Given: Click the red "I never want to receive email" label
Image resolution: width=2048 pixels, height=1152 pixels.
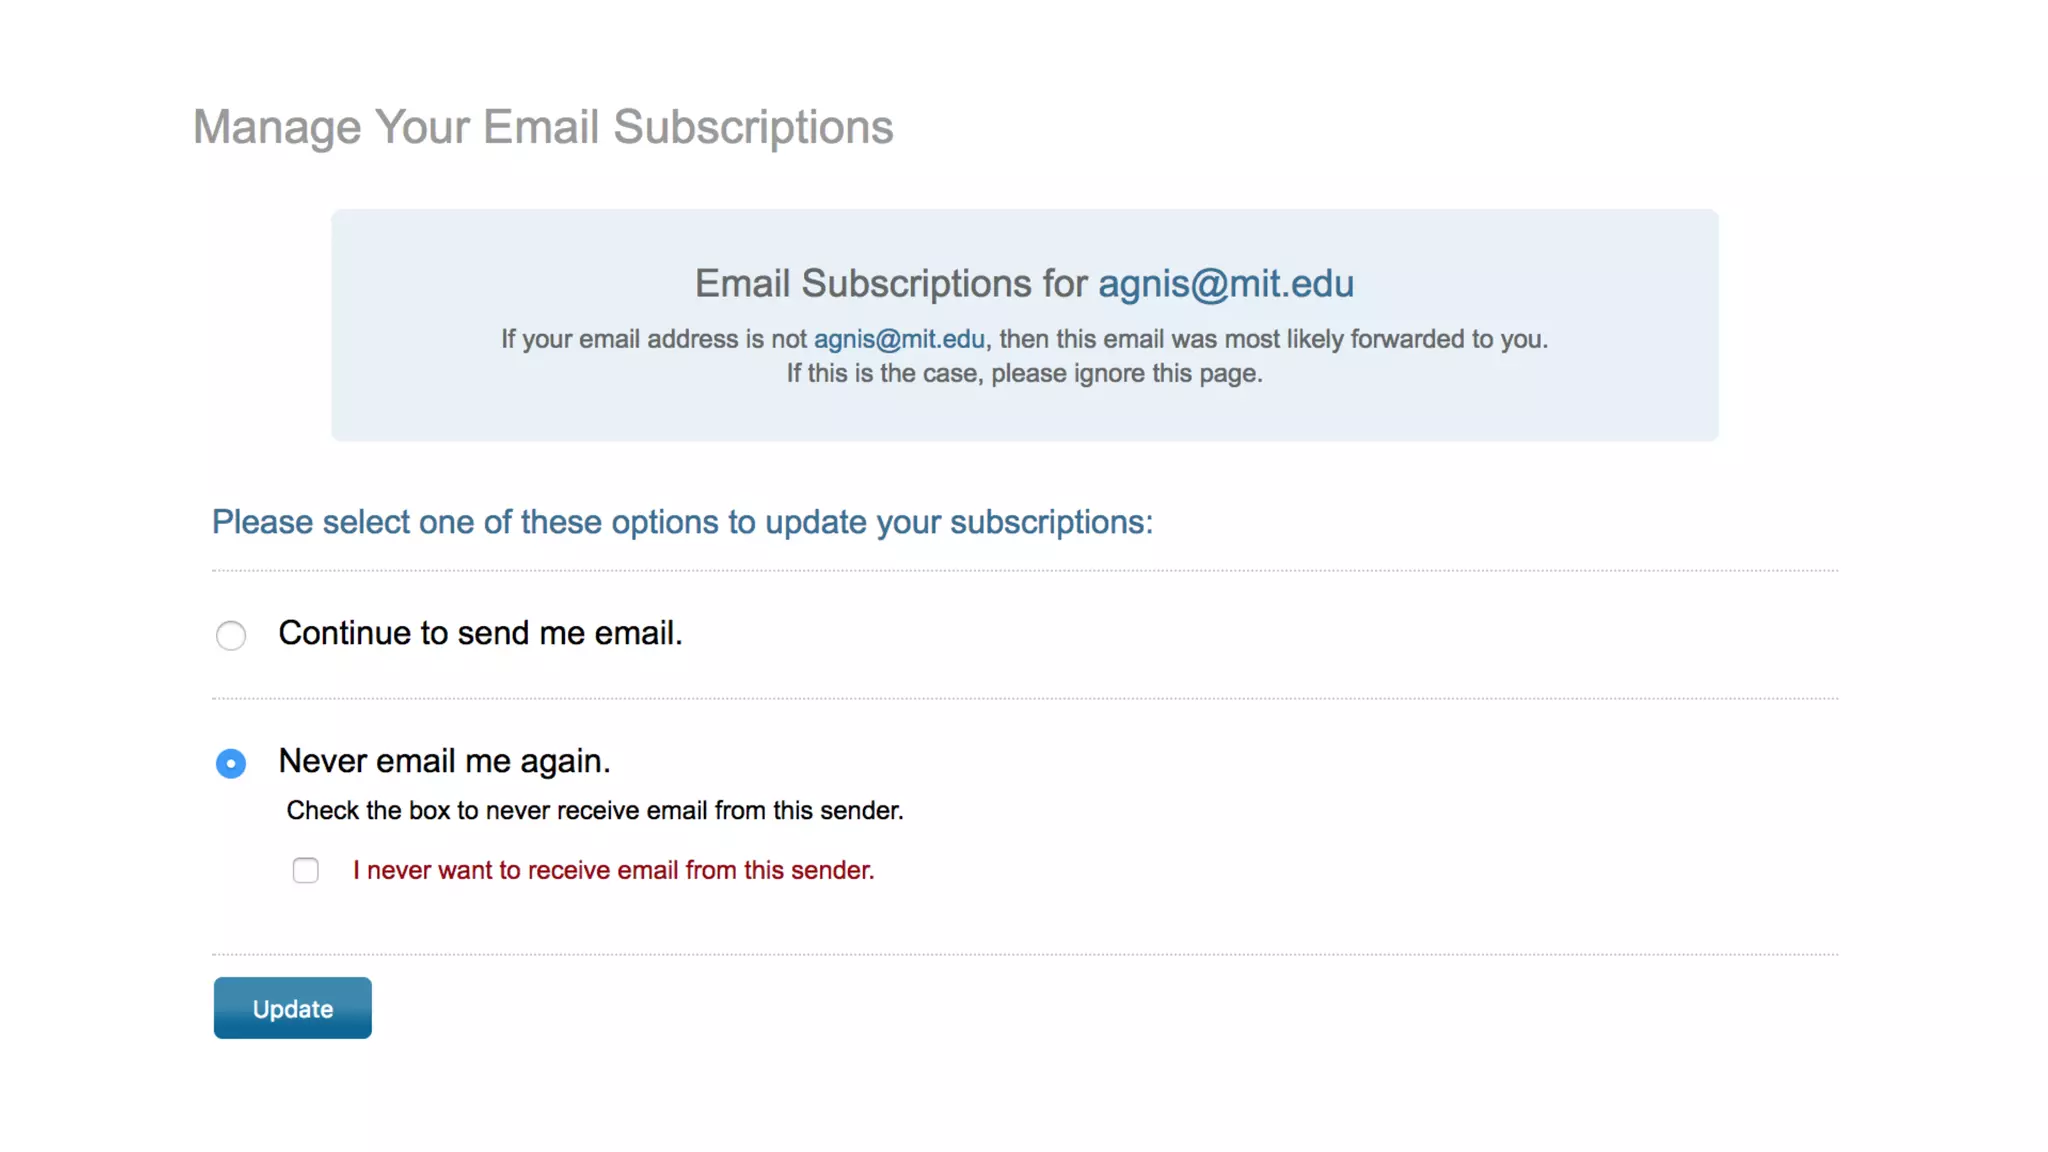Looking at the screenshot, I should (613, 871).
